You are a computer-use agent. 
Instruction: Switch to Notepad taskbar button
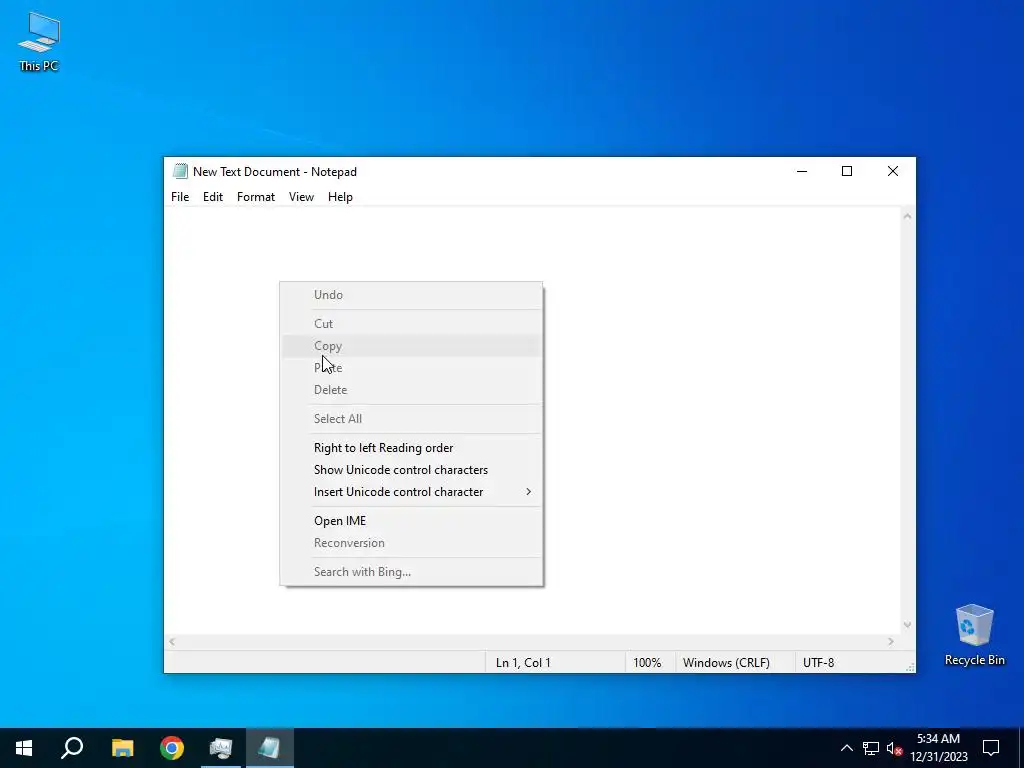(x=270, y=748)
